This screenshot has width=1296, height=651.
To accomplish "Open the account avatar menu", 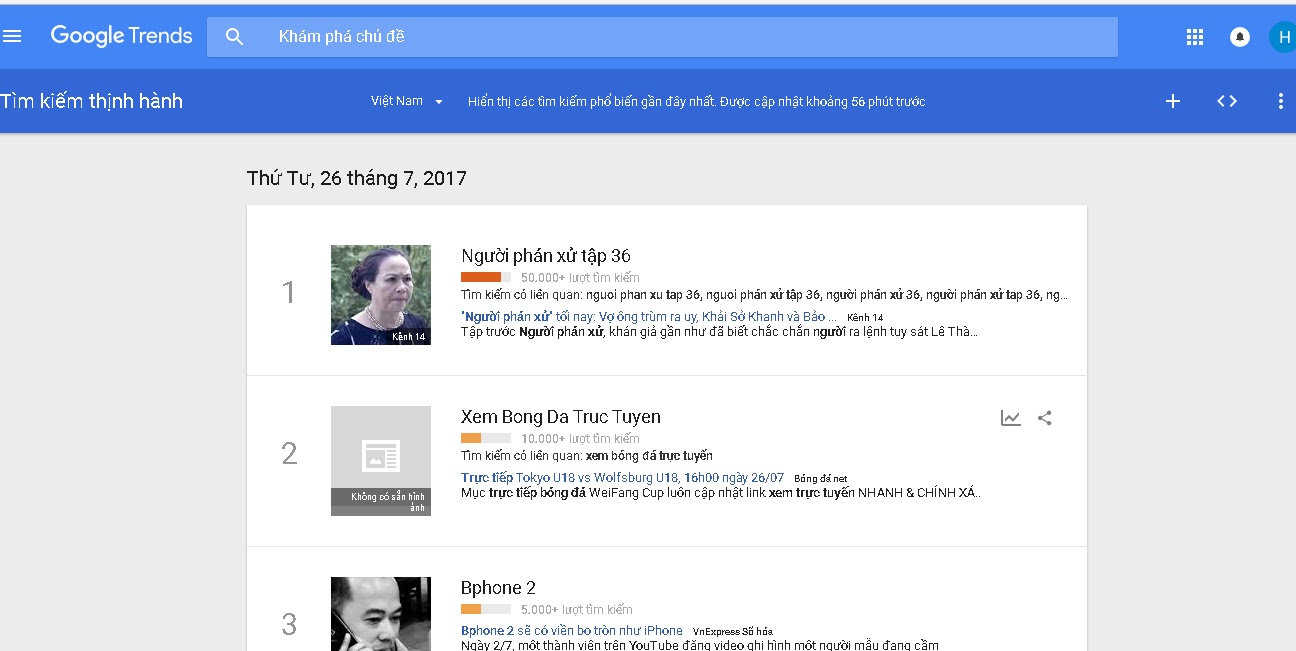I will pos(1282,37).
